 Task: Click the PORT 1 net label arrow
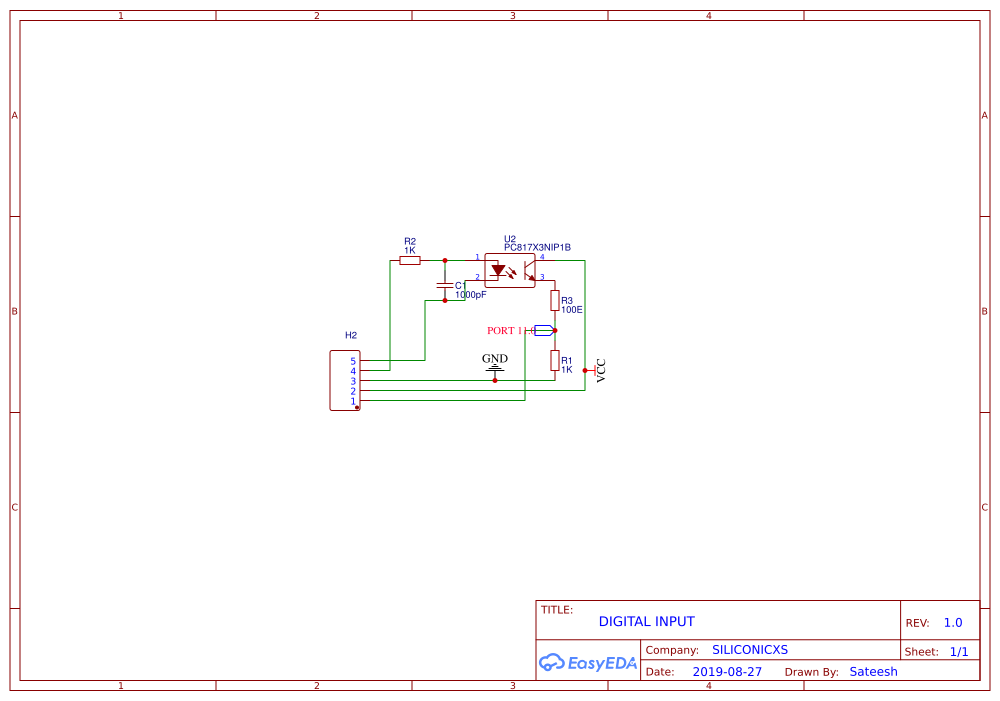point(543,330)
